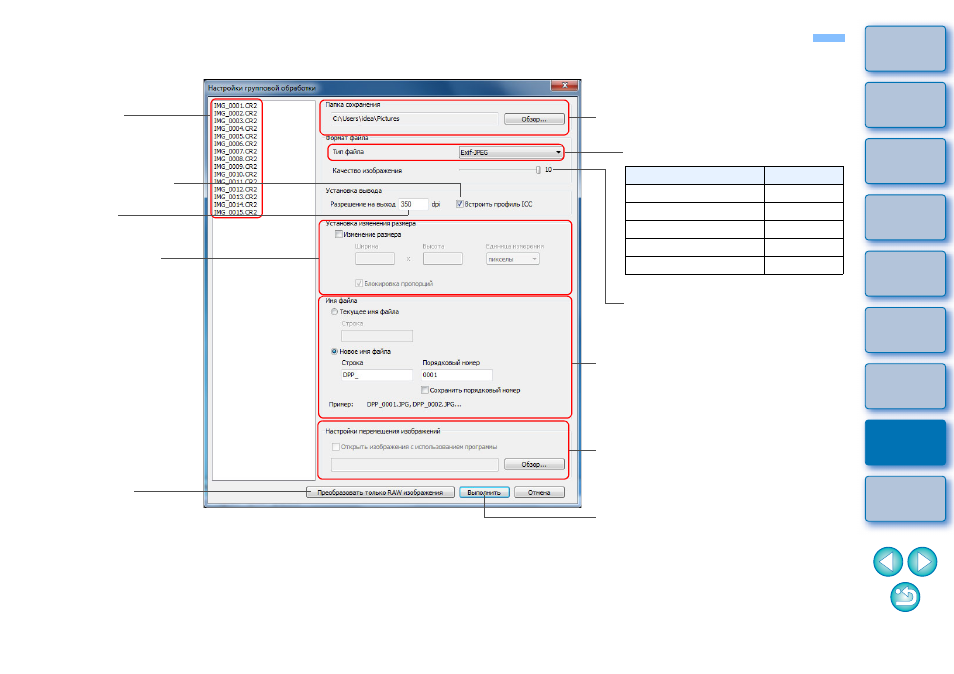The height and width of the screenshot is (674, 954).
Task: Toggle the Блокировка пропорций checkbox
Action: 359,283
